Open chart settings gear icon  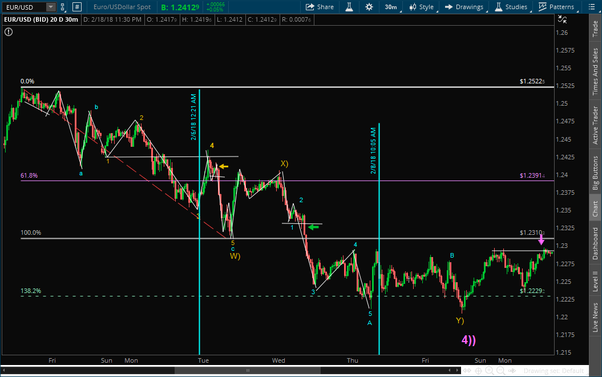(369, 7)
